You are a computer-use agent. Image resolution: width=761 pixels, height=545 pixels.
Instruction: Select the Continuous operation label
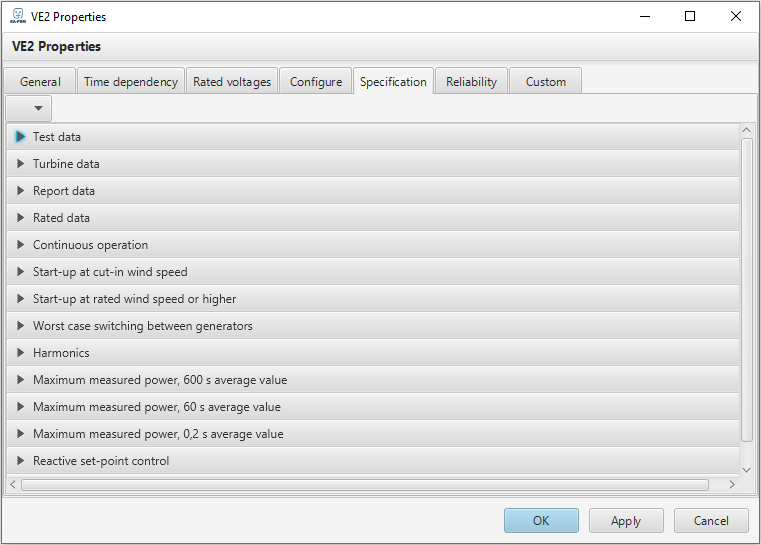point(90,245)
